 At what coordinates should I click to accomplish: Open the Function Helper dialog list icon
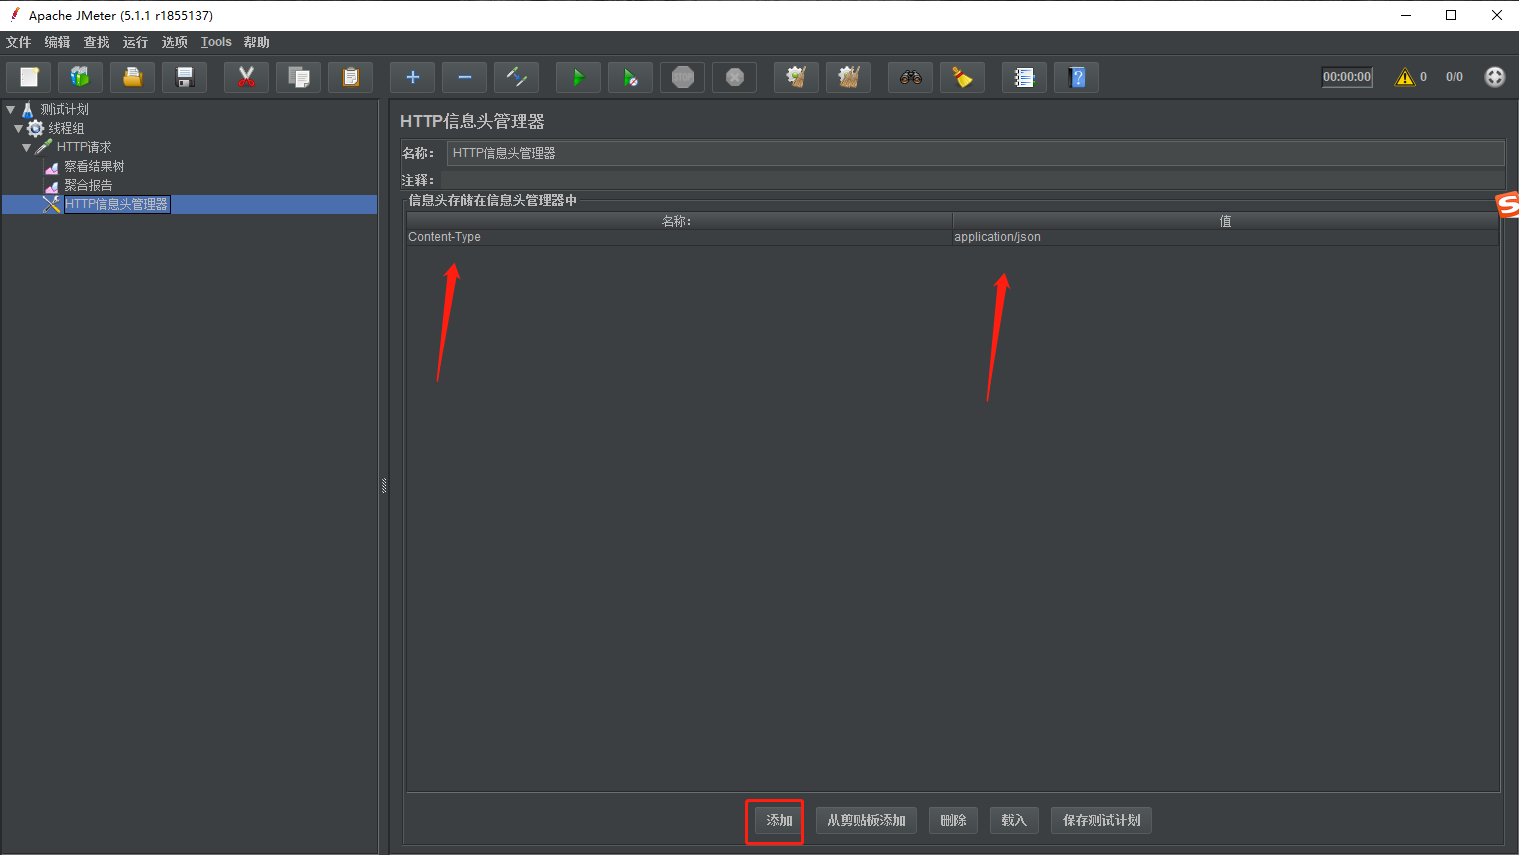click(x=1024, y=77)
